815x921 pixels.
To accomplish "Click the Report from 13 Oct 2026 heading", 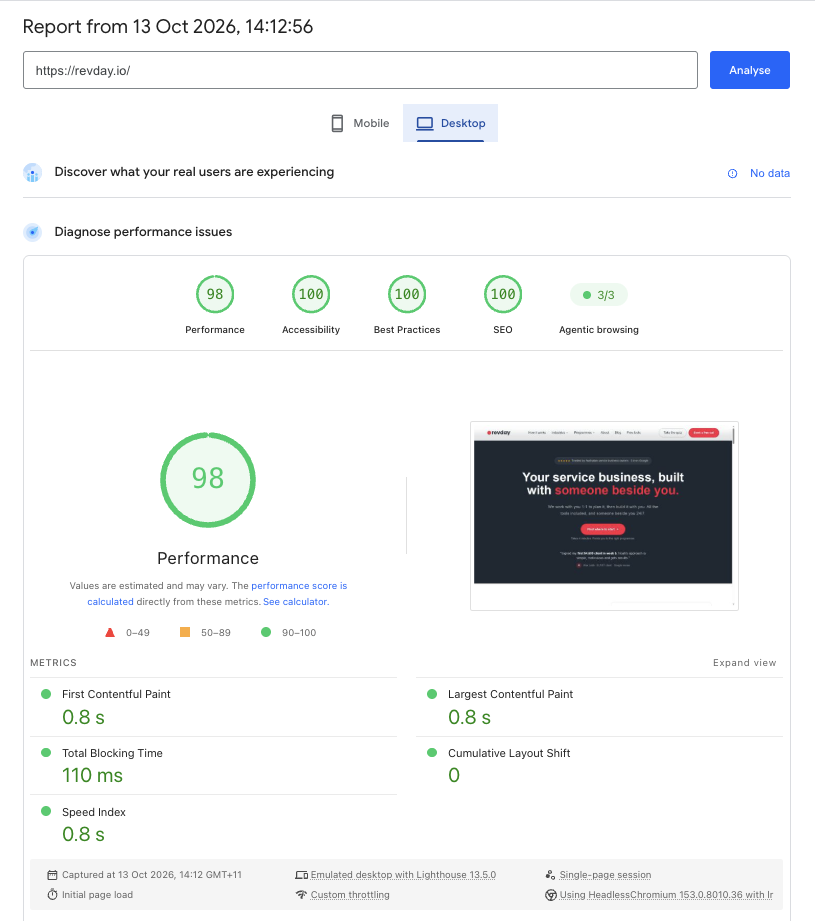I will click(x=167, y=26).
